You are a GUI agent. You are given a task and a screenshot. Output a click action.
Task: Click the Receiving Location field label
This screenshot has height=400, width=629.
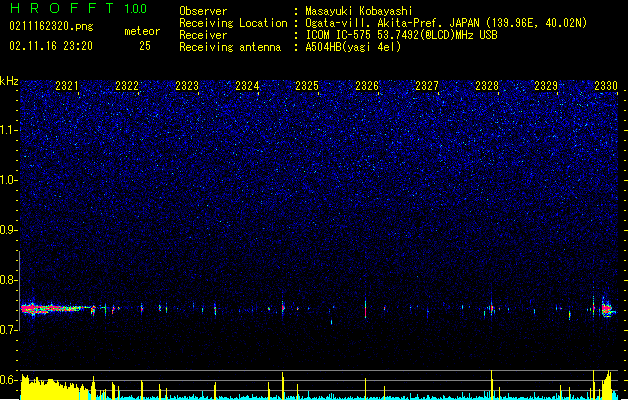coord(233,23)
